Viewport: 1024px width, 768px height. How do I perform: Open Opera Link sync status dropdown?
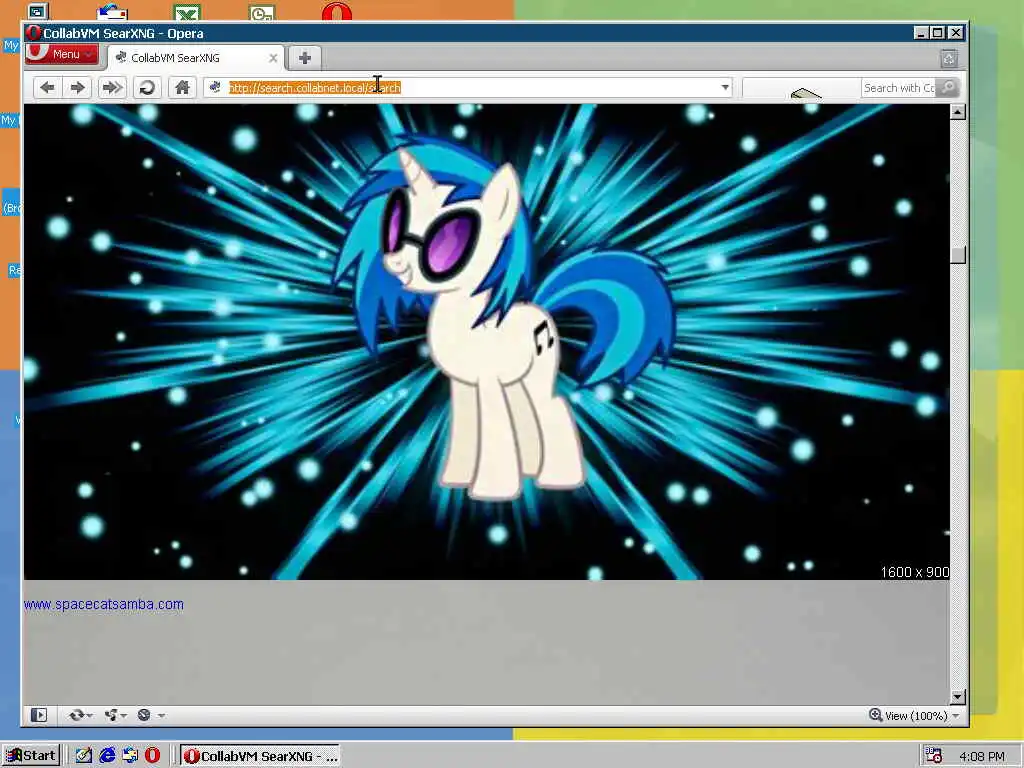point(80,716)
